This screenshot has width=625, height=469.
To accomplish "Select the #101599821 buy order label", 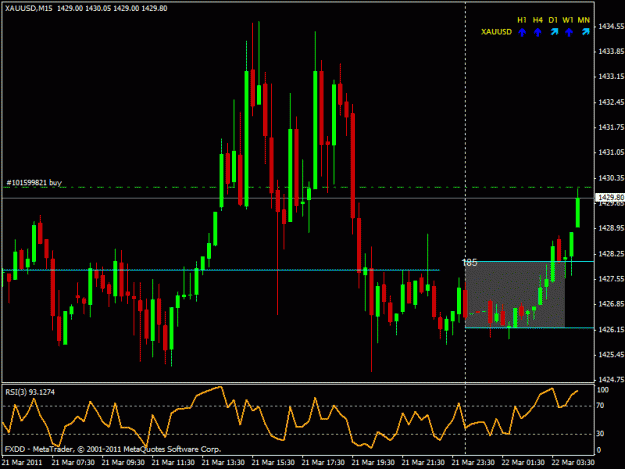I will pyautogui.click(x=34, y=182).
